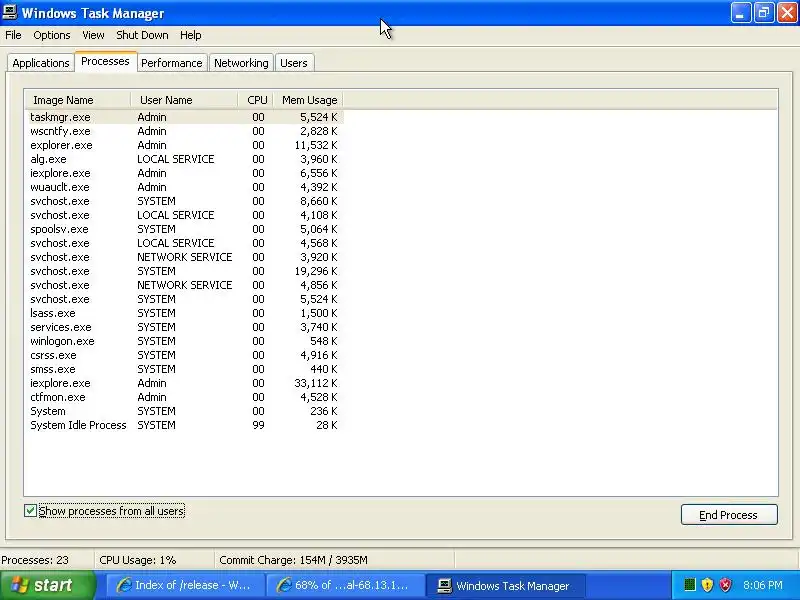800x600 pixels.
Task: Select the System Idle Process row
Action: (184, 426)
